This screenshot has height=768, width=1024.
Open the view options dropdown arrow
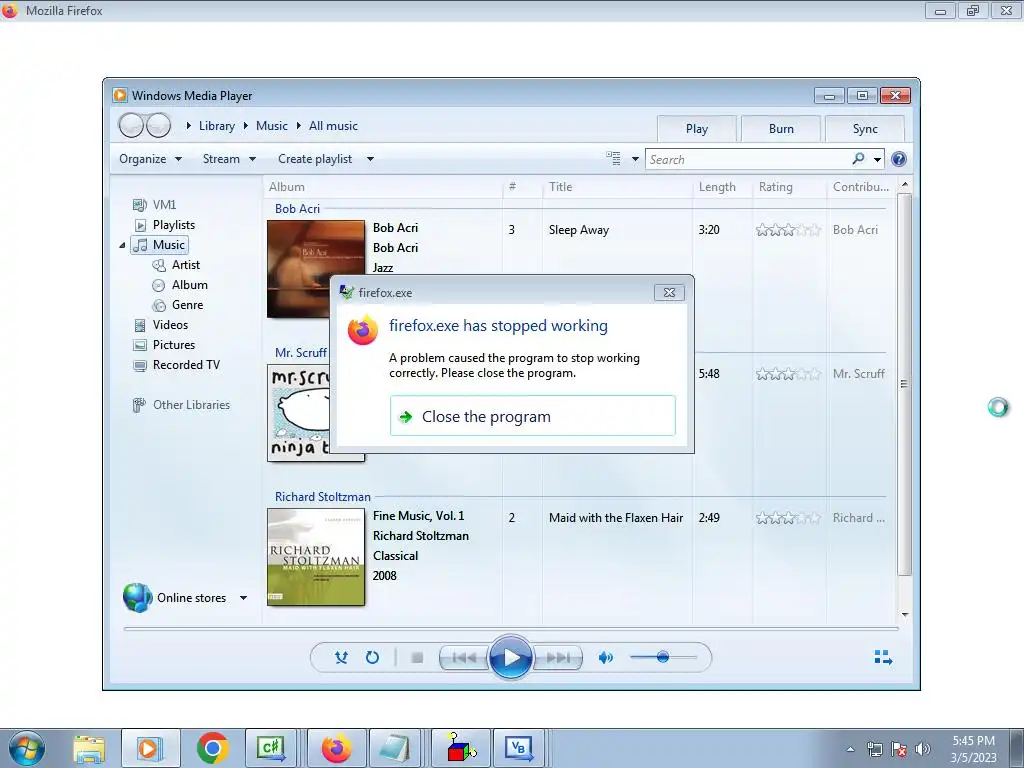point(635,159)
